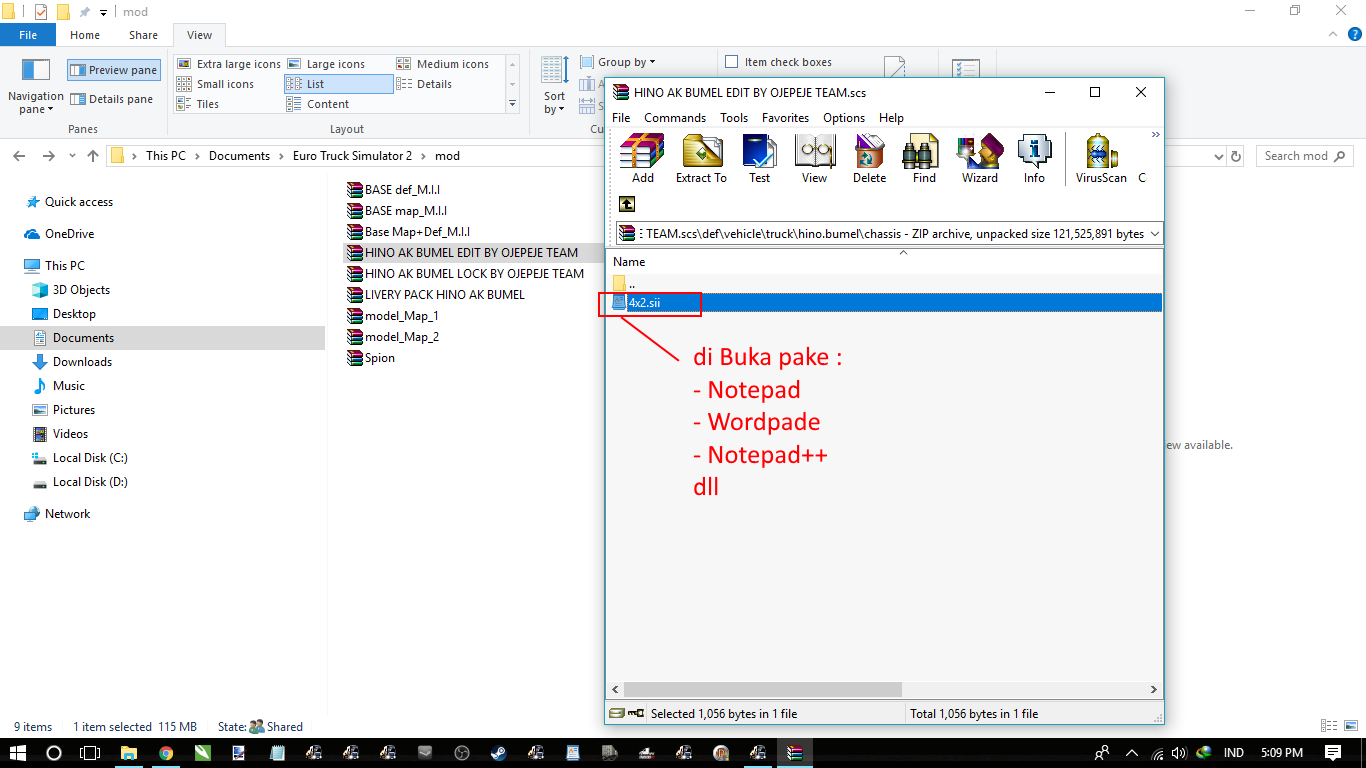The height and width of the screenshot is (768, 1366).
Task: Click the WinRAR horizontal scrollbar
Action: (x=762, y=690)
